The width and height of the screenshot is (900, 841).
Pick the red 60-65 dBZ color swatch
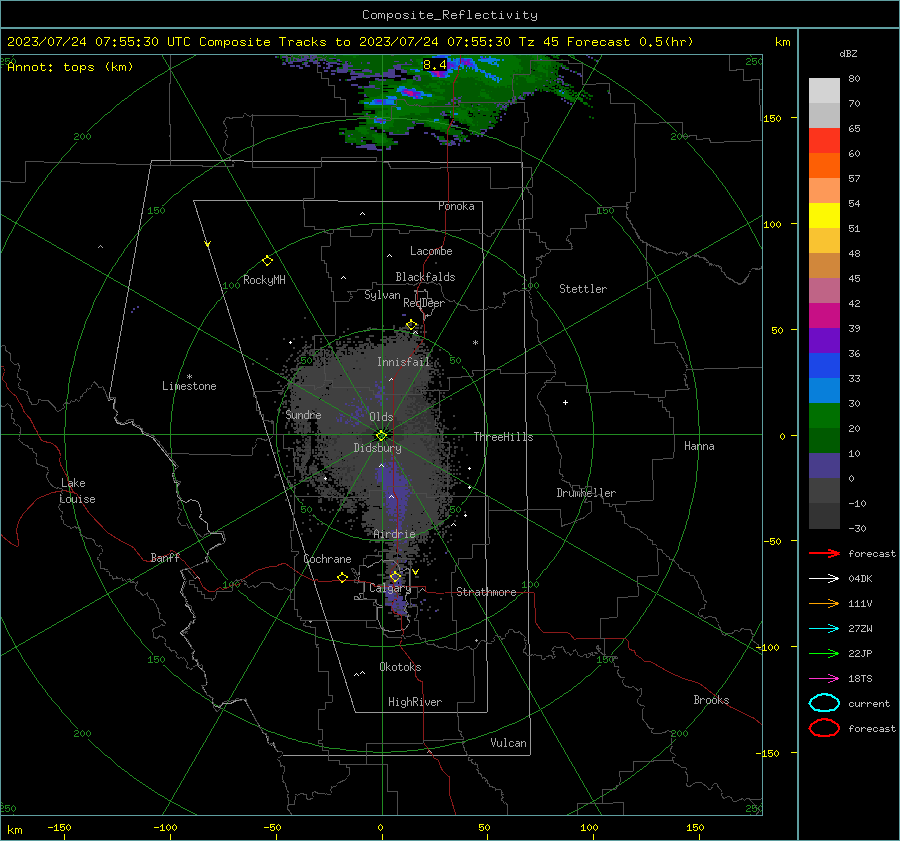coord(824,141)
